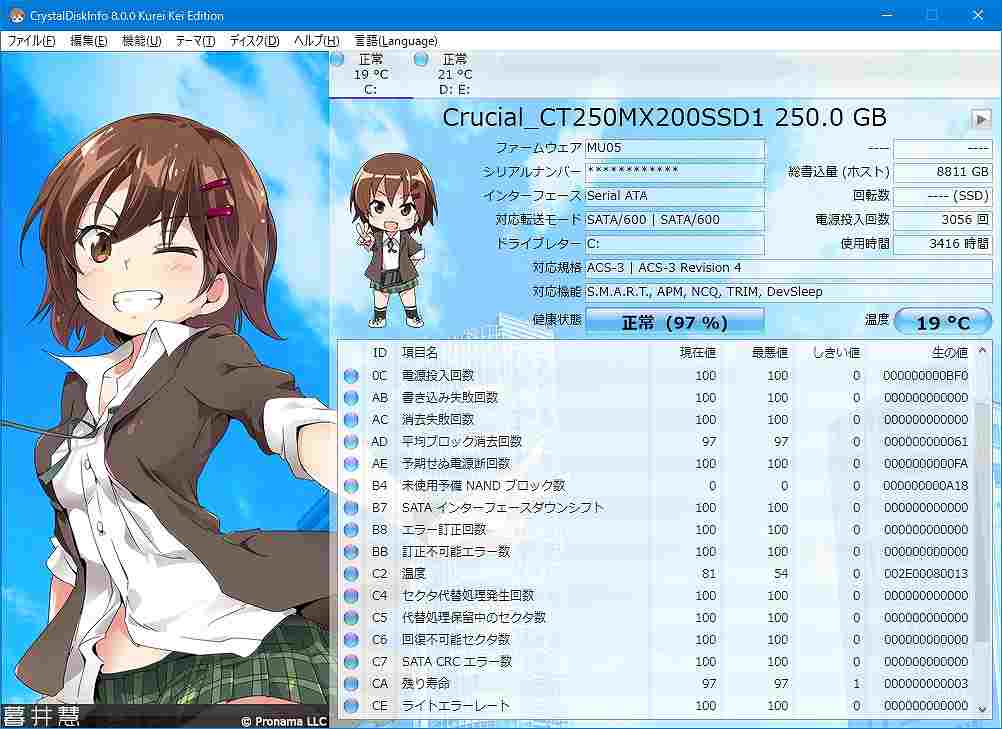Click the interface field Serial ATA
Viewport: 1002px width, 729px height.
pyautogui.click(x=675, y=196)
